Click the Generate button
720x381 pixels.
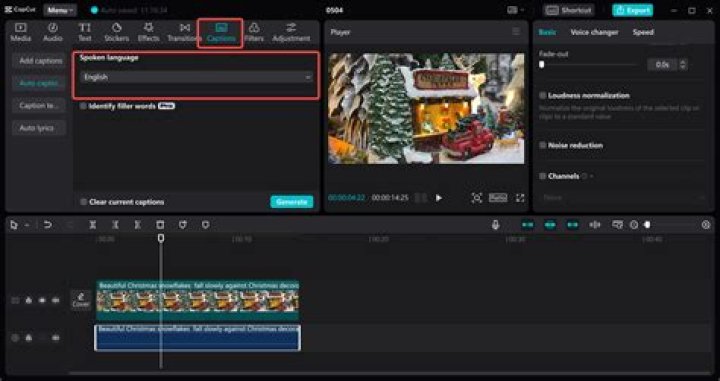point(292,202)
